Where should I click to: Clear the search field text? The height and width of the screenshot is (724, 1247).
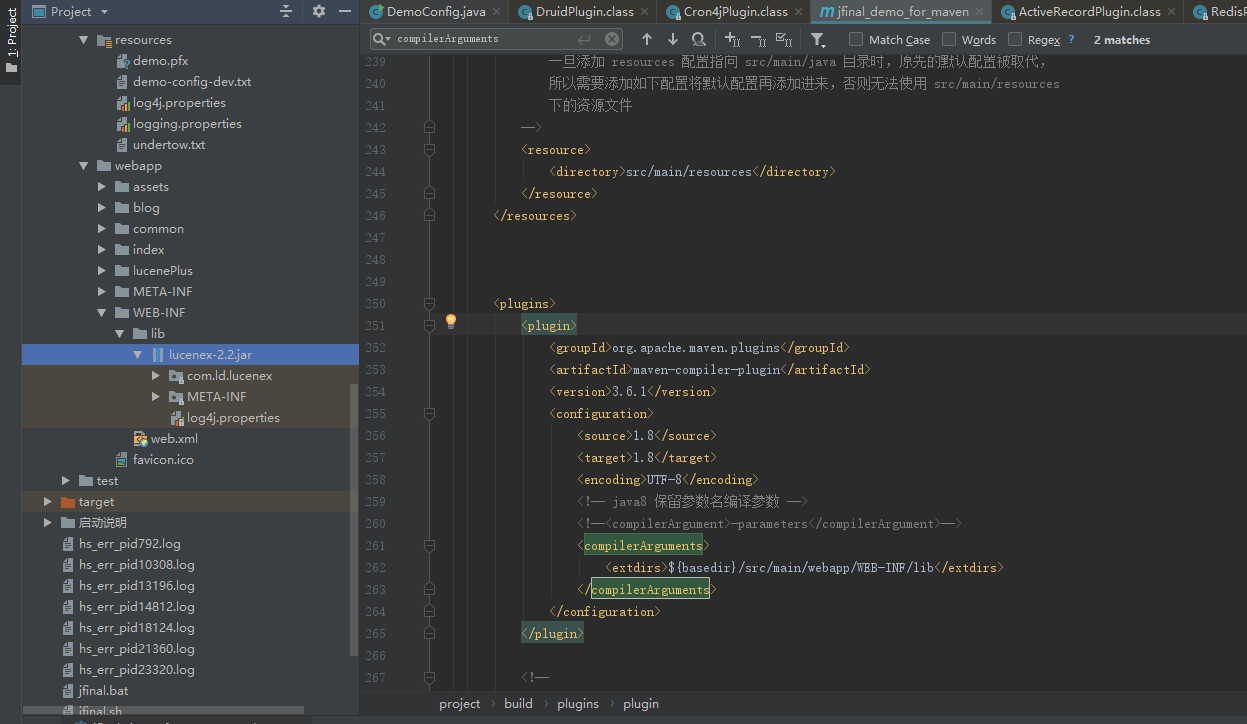(x=612, y=39)
